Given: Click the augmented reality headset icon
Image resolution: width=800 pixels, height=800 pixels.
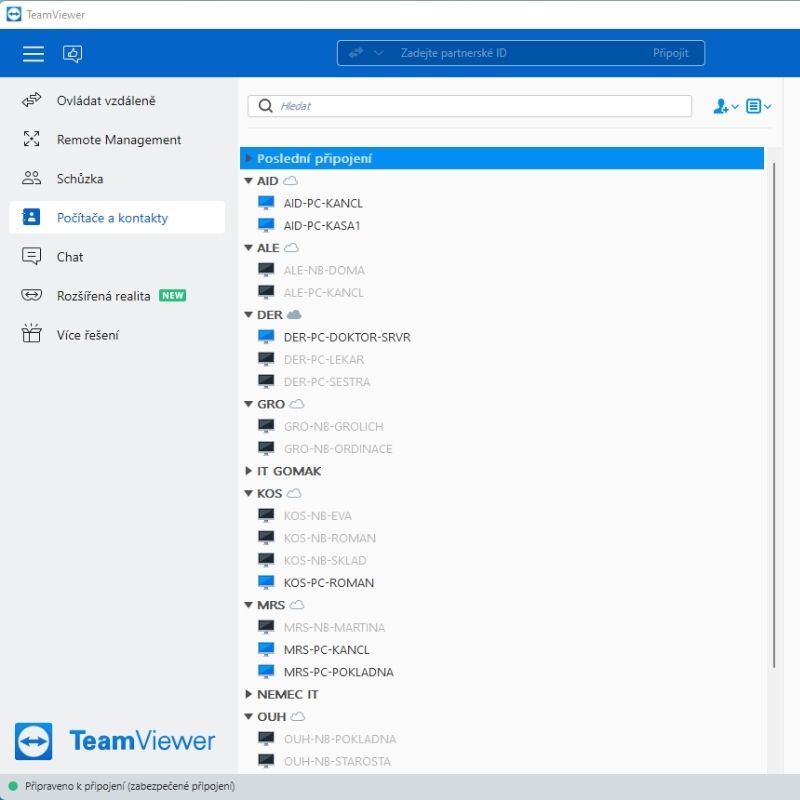Looking at the screenshot, I should (x=32, y=295).
